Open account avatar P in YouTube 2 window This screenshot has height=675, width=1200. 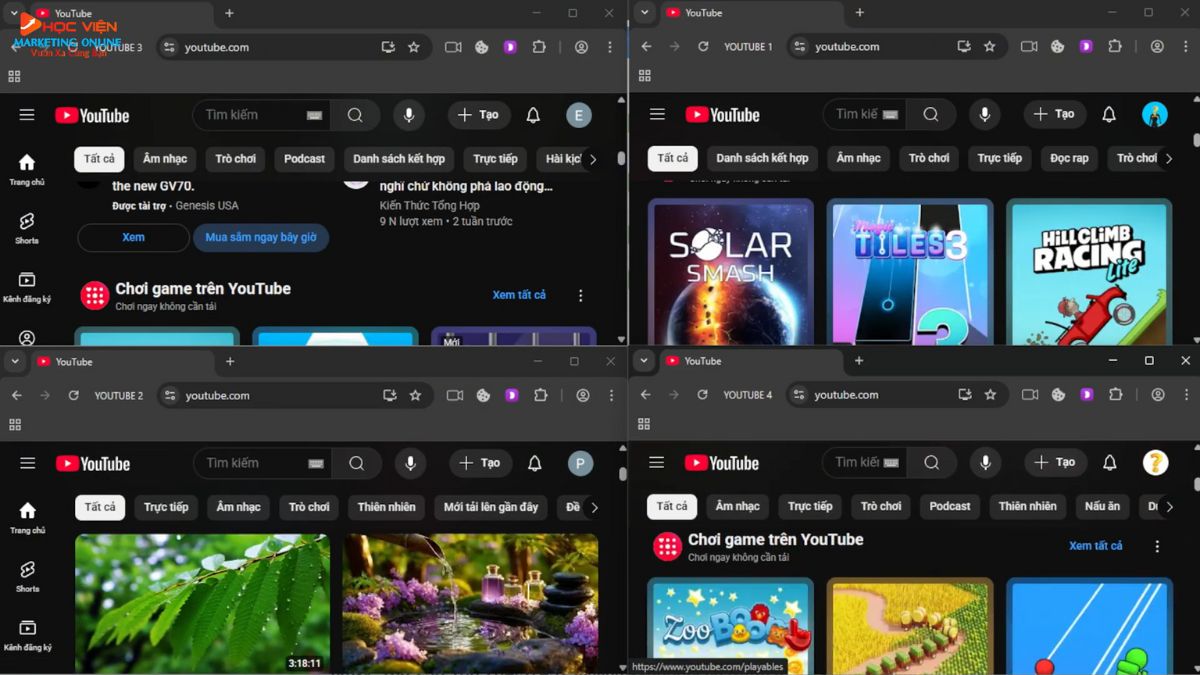(580, 463)
